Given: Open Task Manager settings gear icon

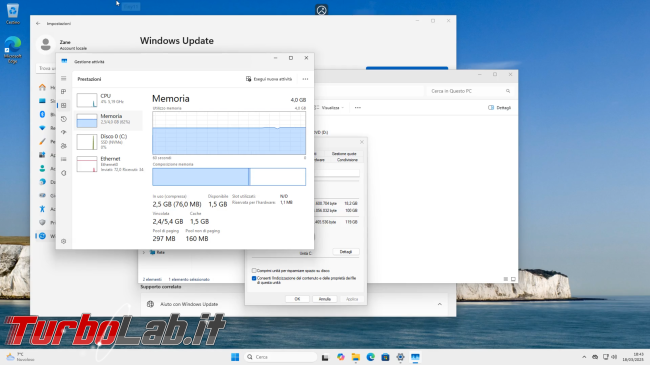Looking at the screenshot, I should [x=63, y=241].
